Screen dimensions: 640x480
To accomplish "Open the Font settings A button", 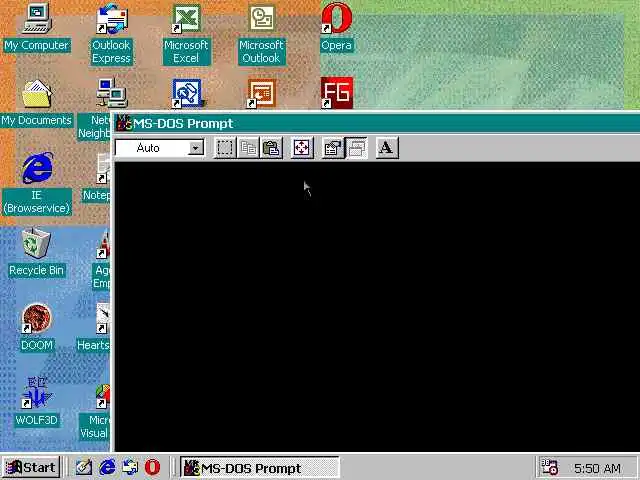I will click(x=387, y=148).
